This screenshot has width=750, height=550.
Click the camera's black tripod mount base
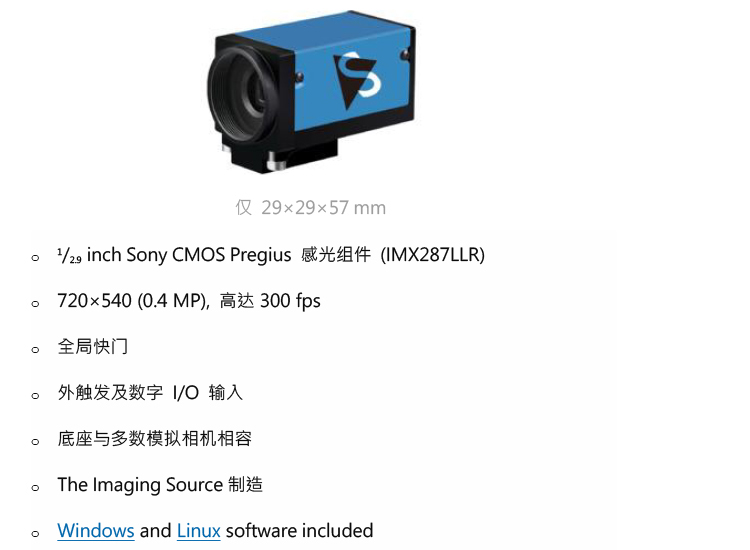point(282,153)
